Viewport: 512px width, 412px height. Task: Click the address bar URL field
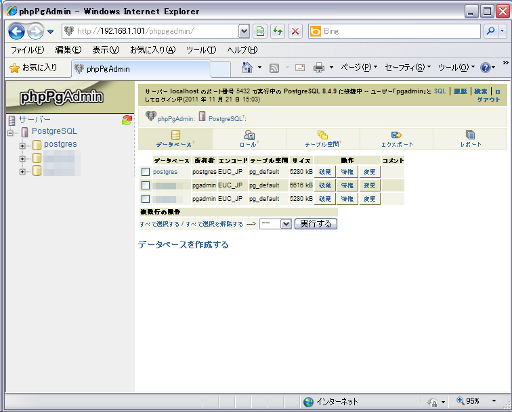click(150, 31)
